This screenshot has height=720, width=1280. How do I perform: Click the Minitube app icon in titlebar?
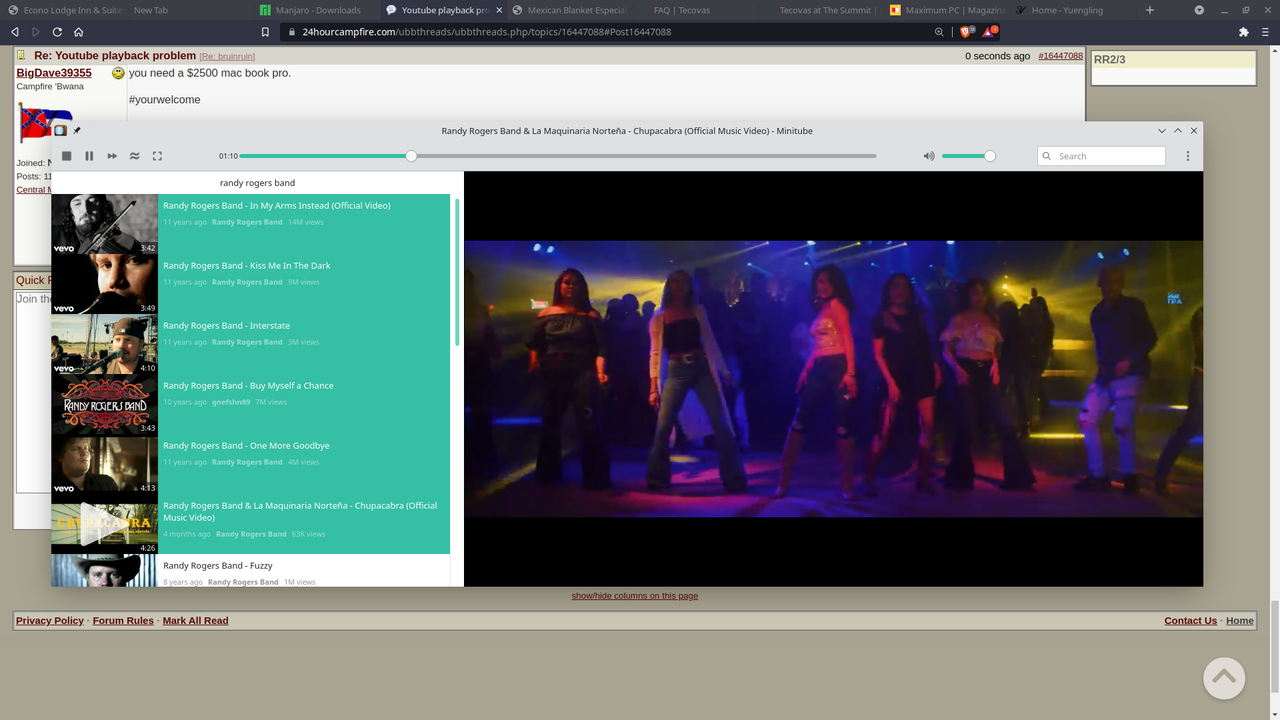(x=60, y=131)
